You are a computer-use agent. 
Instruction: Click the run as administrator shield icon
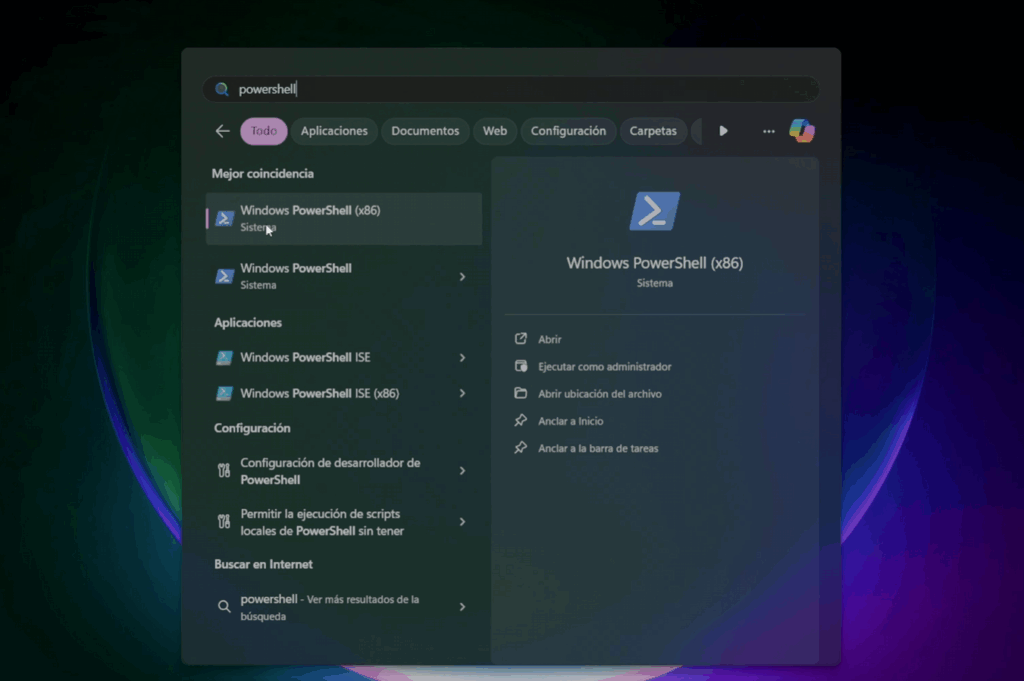(x=520, y=366)
